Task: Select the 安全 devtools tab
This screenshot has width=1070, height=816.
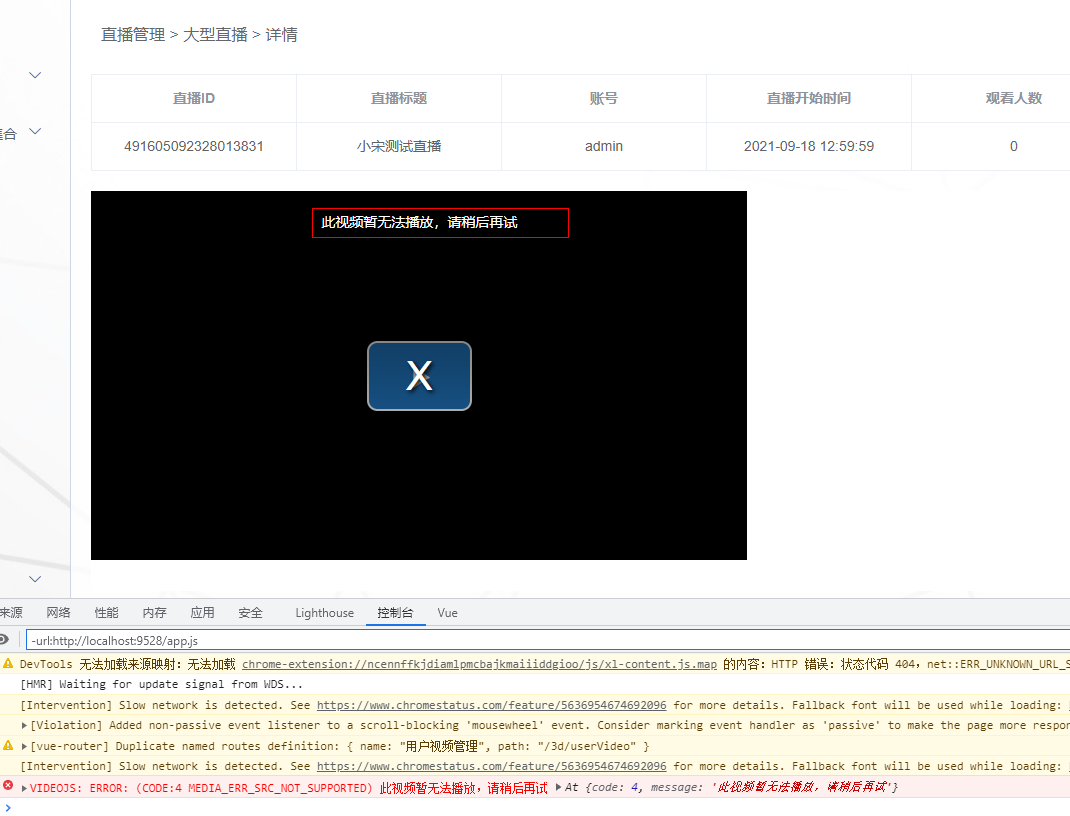Action: tap(250, 613)
